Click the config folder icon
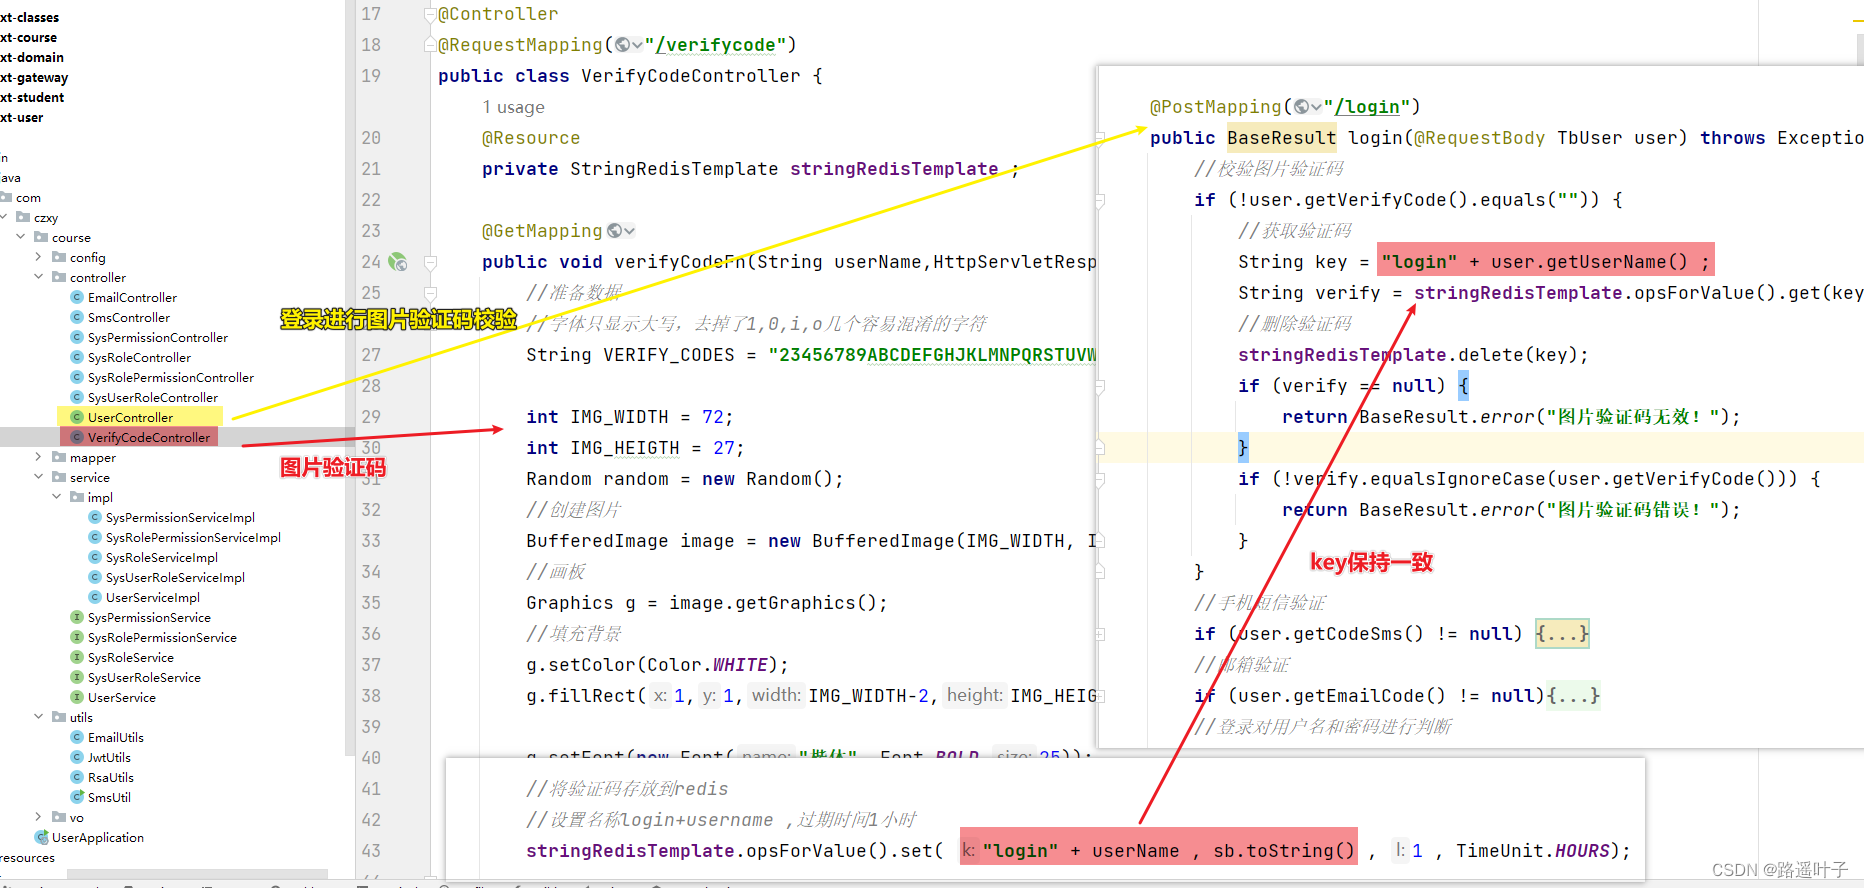Screen dimensions: 1864x888 [59, 257]
